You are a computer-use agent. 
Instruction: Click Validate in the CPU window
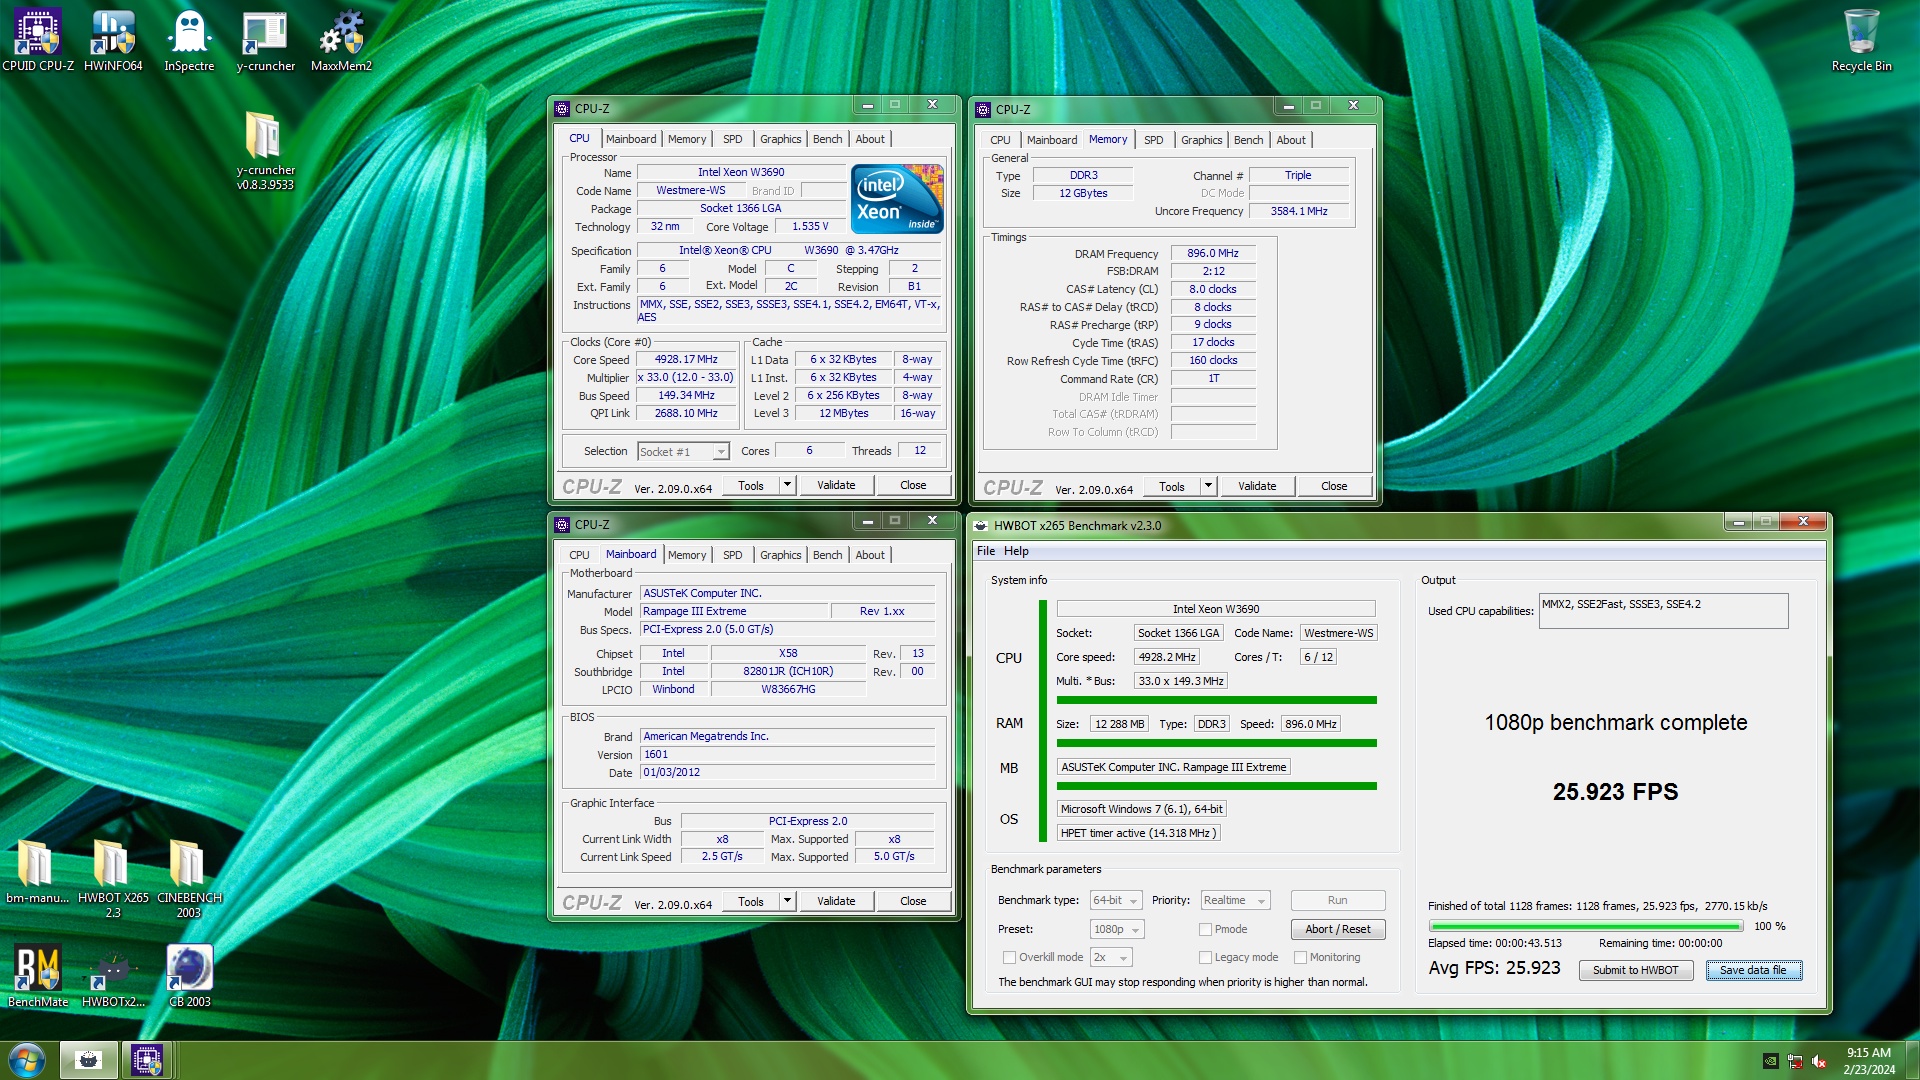click(836, 485)
